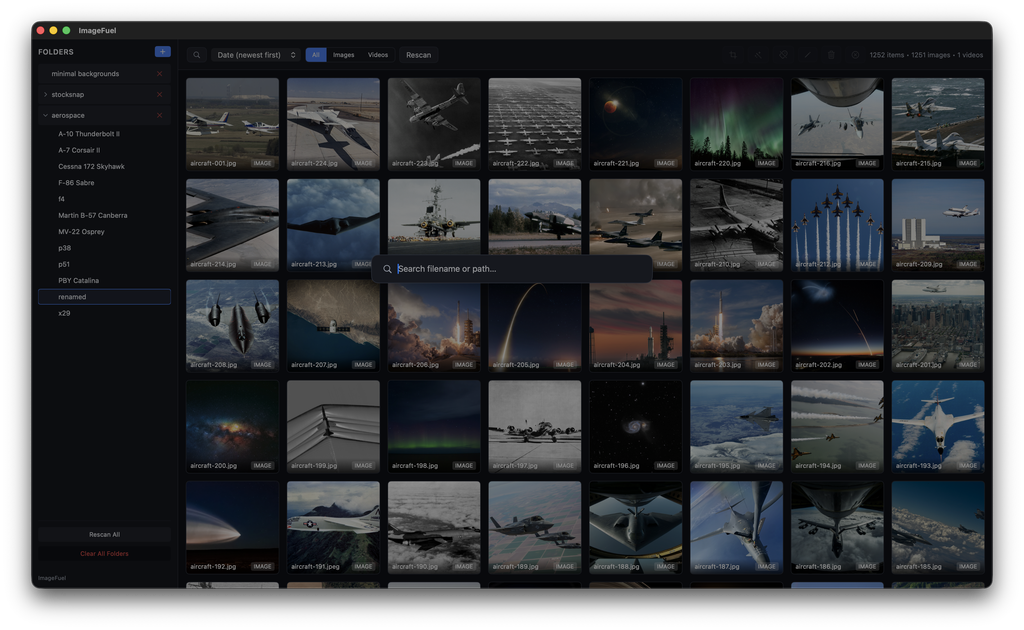The width and height of the screenshot is (1024, 630).
Task: Open thumbnail aircraft-203.jpg
Action: coord(737,326)
